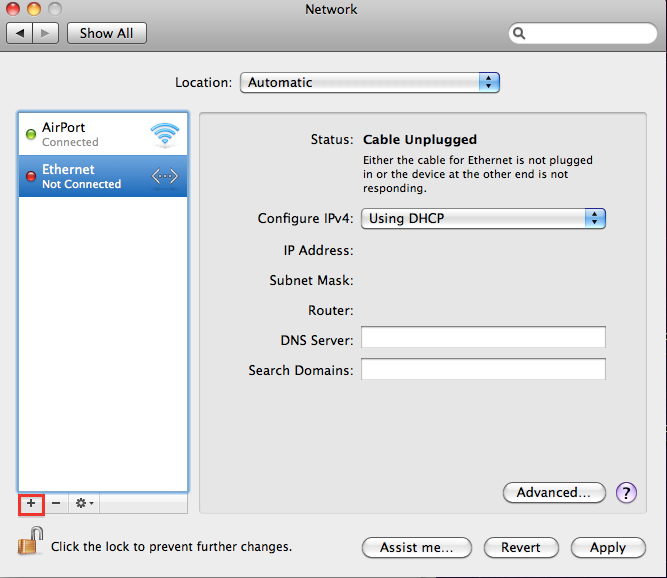Open the Advanced settings
Image resolution: width=667 pixels, height=578 pixels.
click(x=554, y=492)
